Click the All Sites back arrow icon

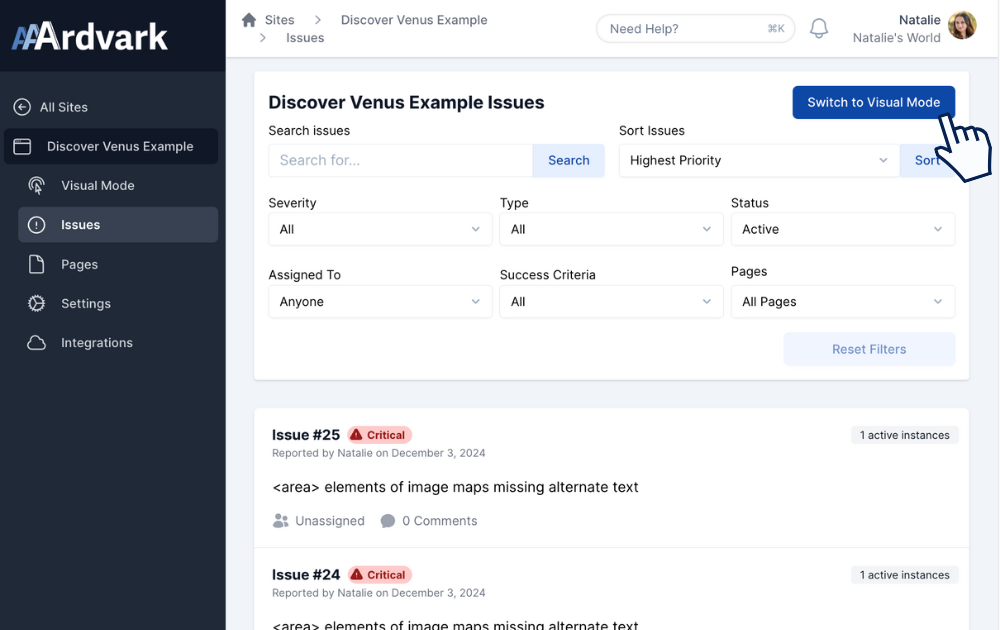point(22,107)
